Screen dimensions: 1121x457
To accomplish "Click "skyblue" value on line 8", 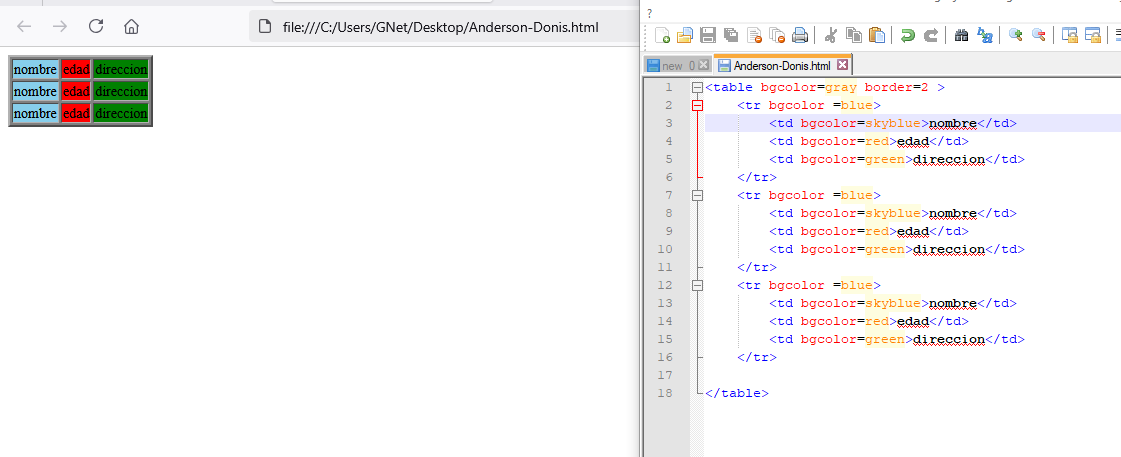I will [x=892, y=213].
